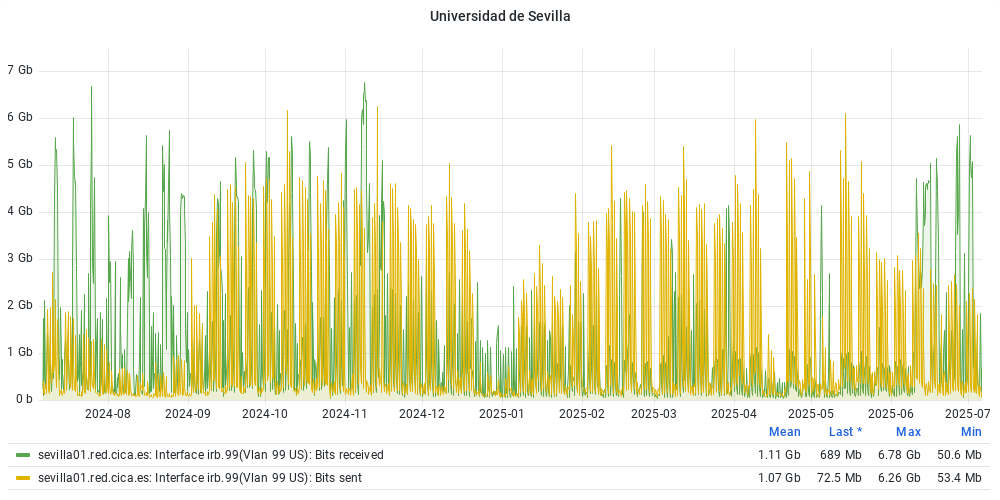Image resolution: width=1000 pixels, height=500 pixels.
Task: Toggle the Bits sent series in legend
Action: (200, 478)
